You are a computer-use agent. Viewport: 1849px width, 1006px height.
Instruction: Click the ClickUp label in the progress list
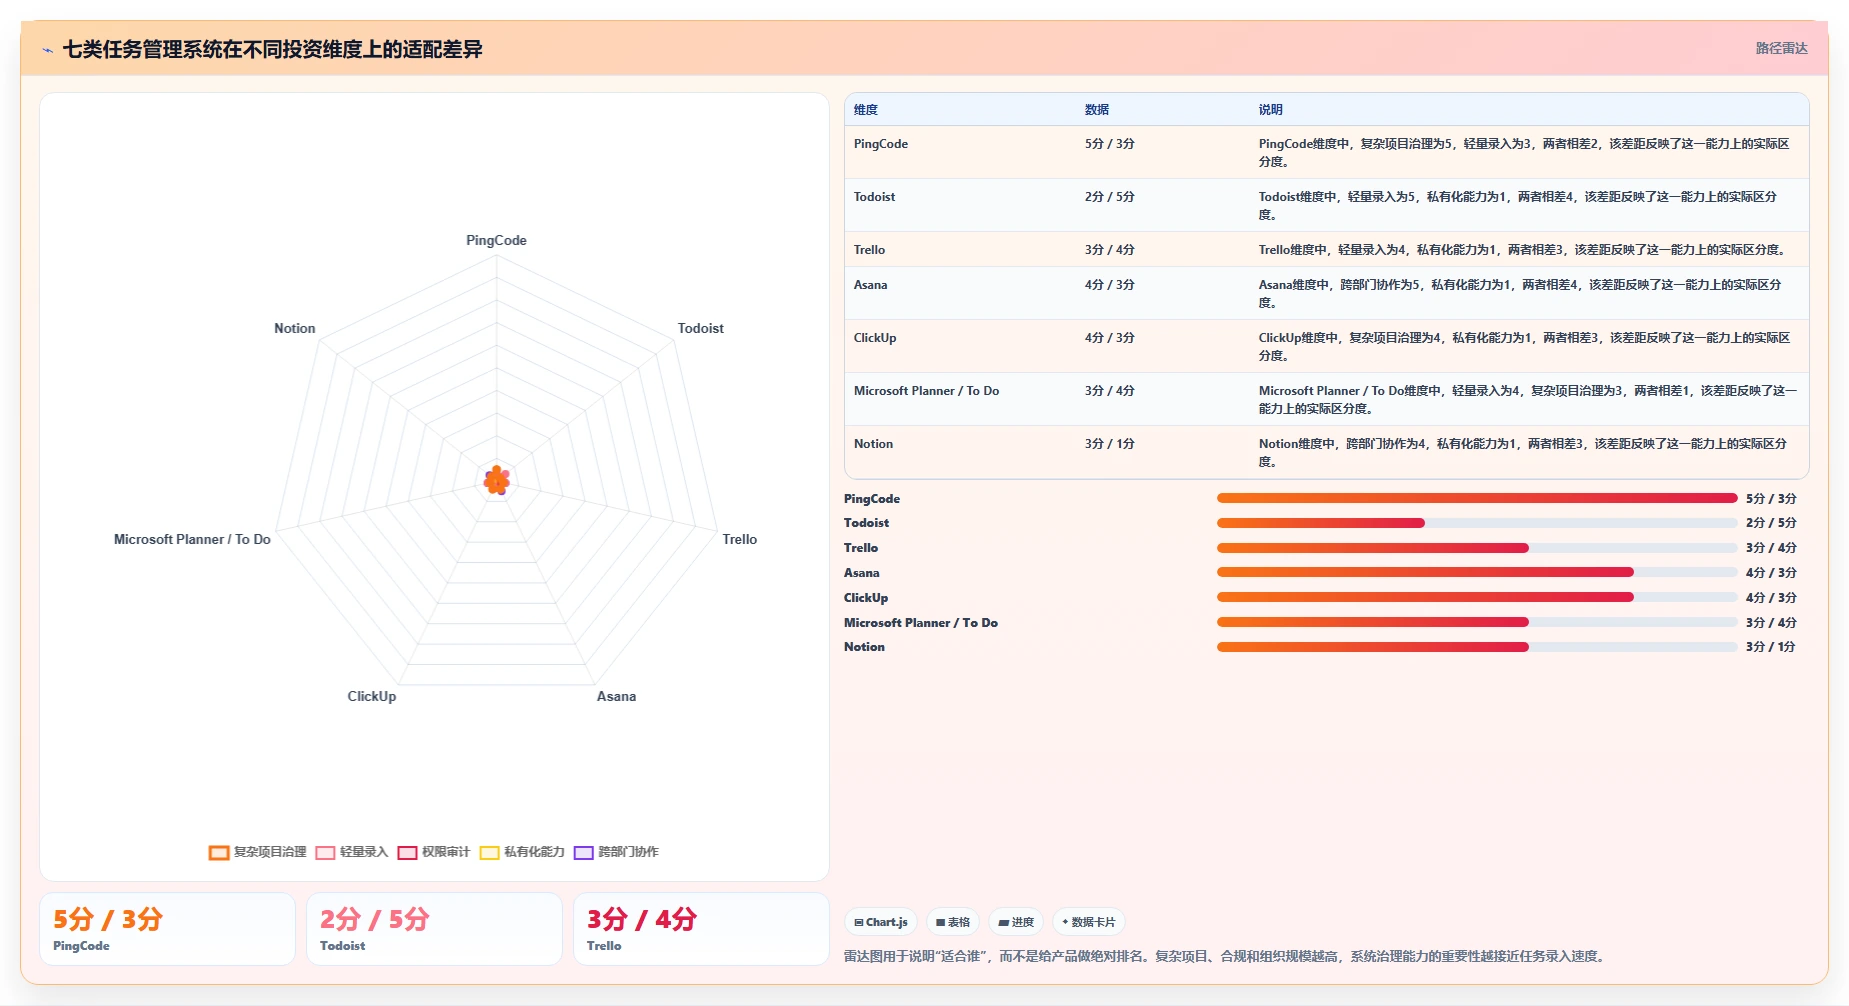click(x=866, y=598)
